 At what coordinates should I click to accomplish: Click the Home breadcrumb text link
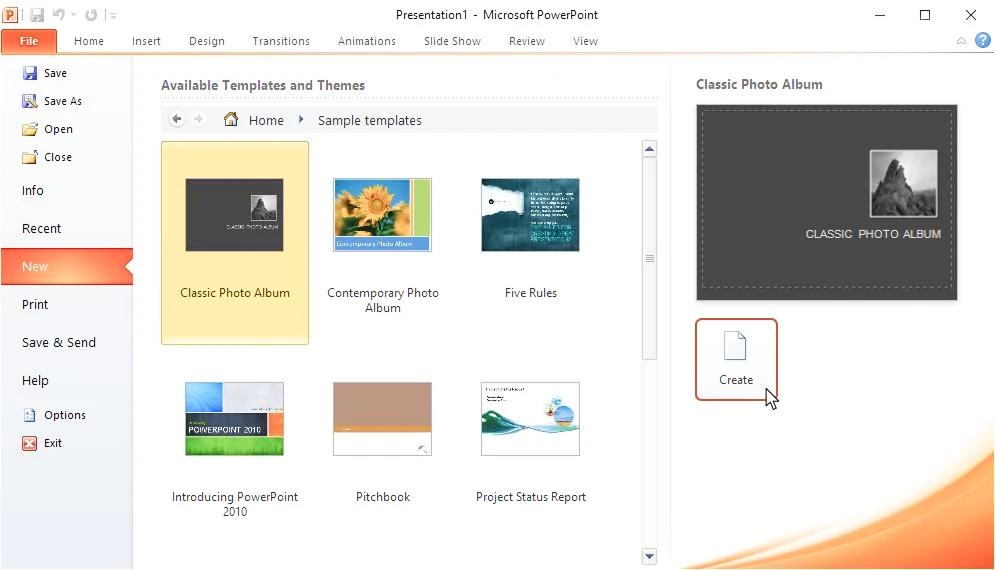pyautogui.click(x=266, y=121)
